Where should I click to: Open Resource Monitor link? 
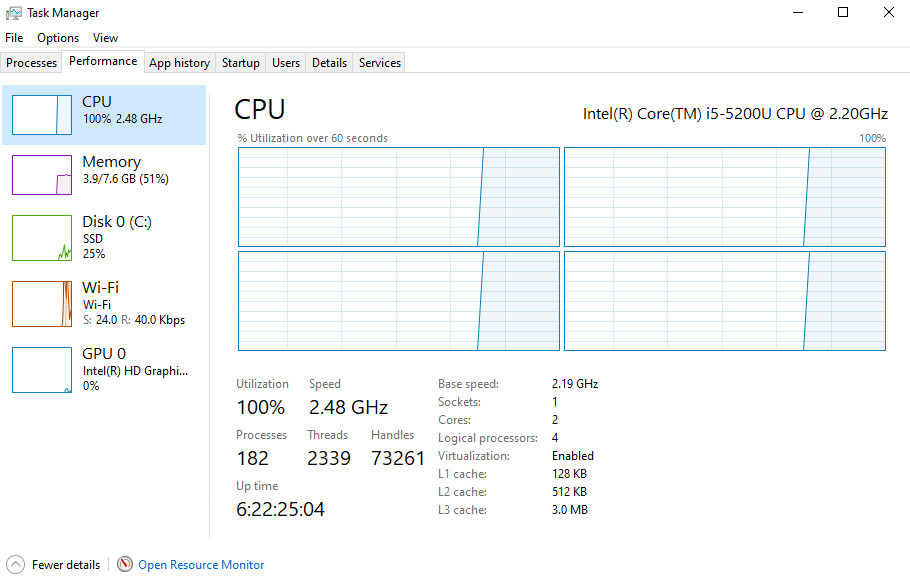pyautogui.click(x=201, y=565)
